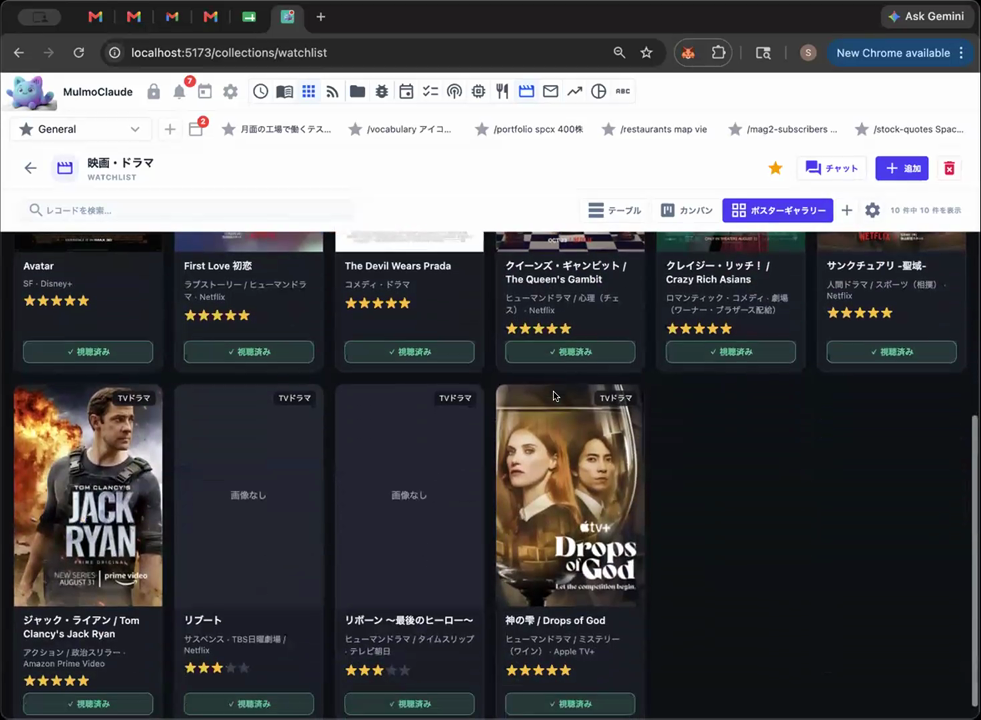Click the browser address bar URL

click(x=228, y=53)
